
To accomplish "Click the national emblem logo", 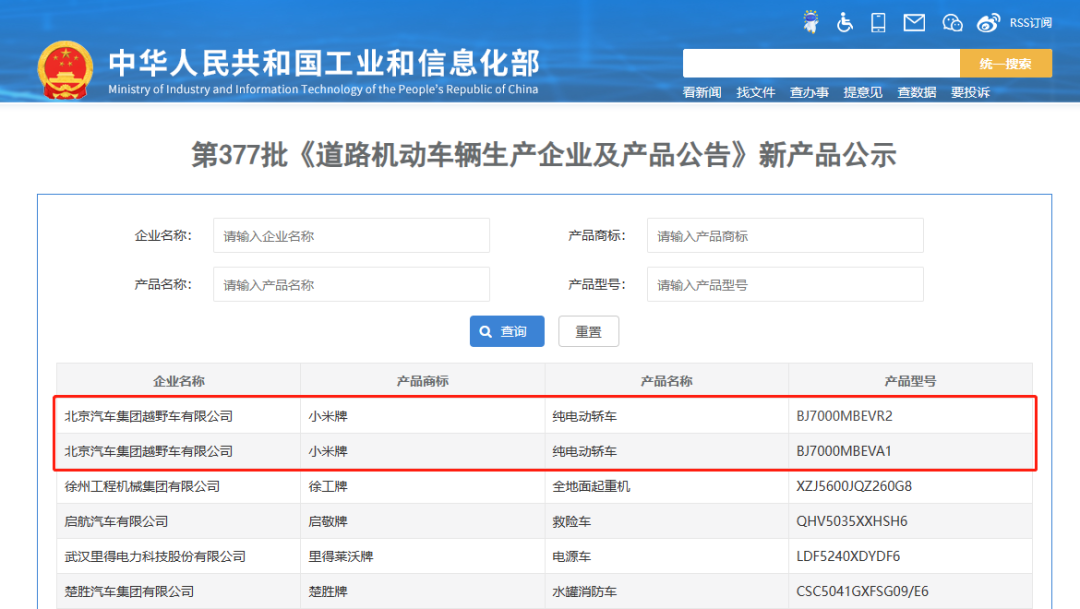I will pyautogui.click(x=65, y=70).
